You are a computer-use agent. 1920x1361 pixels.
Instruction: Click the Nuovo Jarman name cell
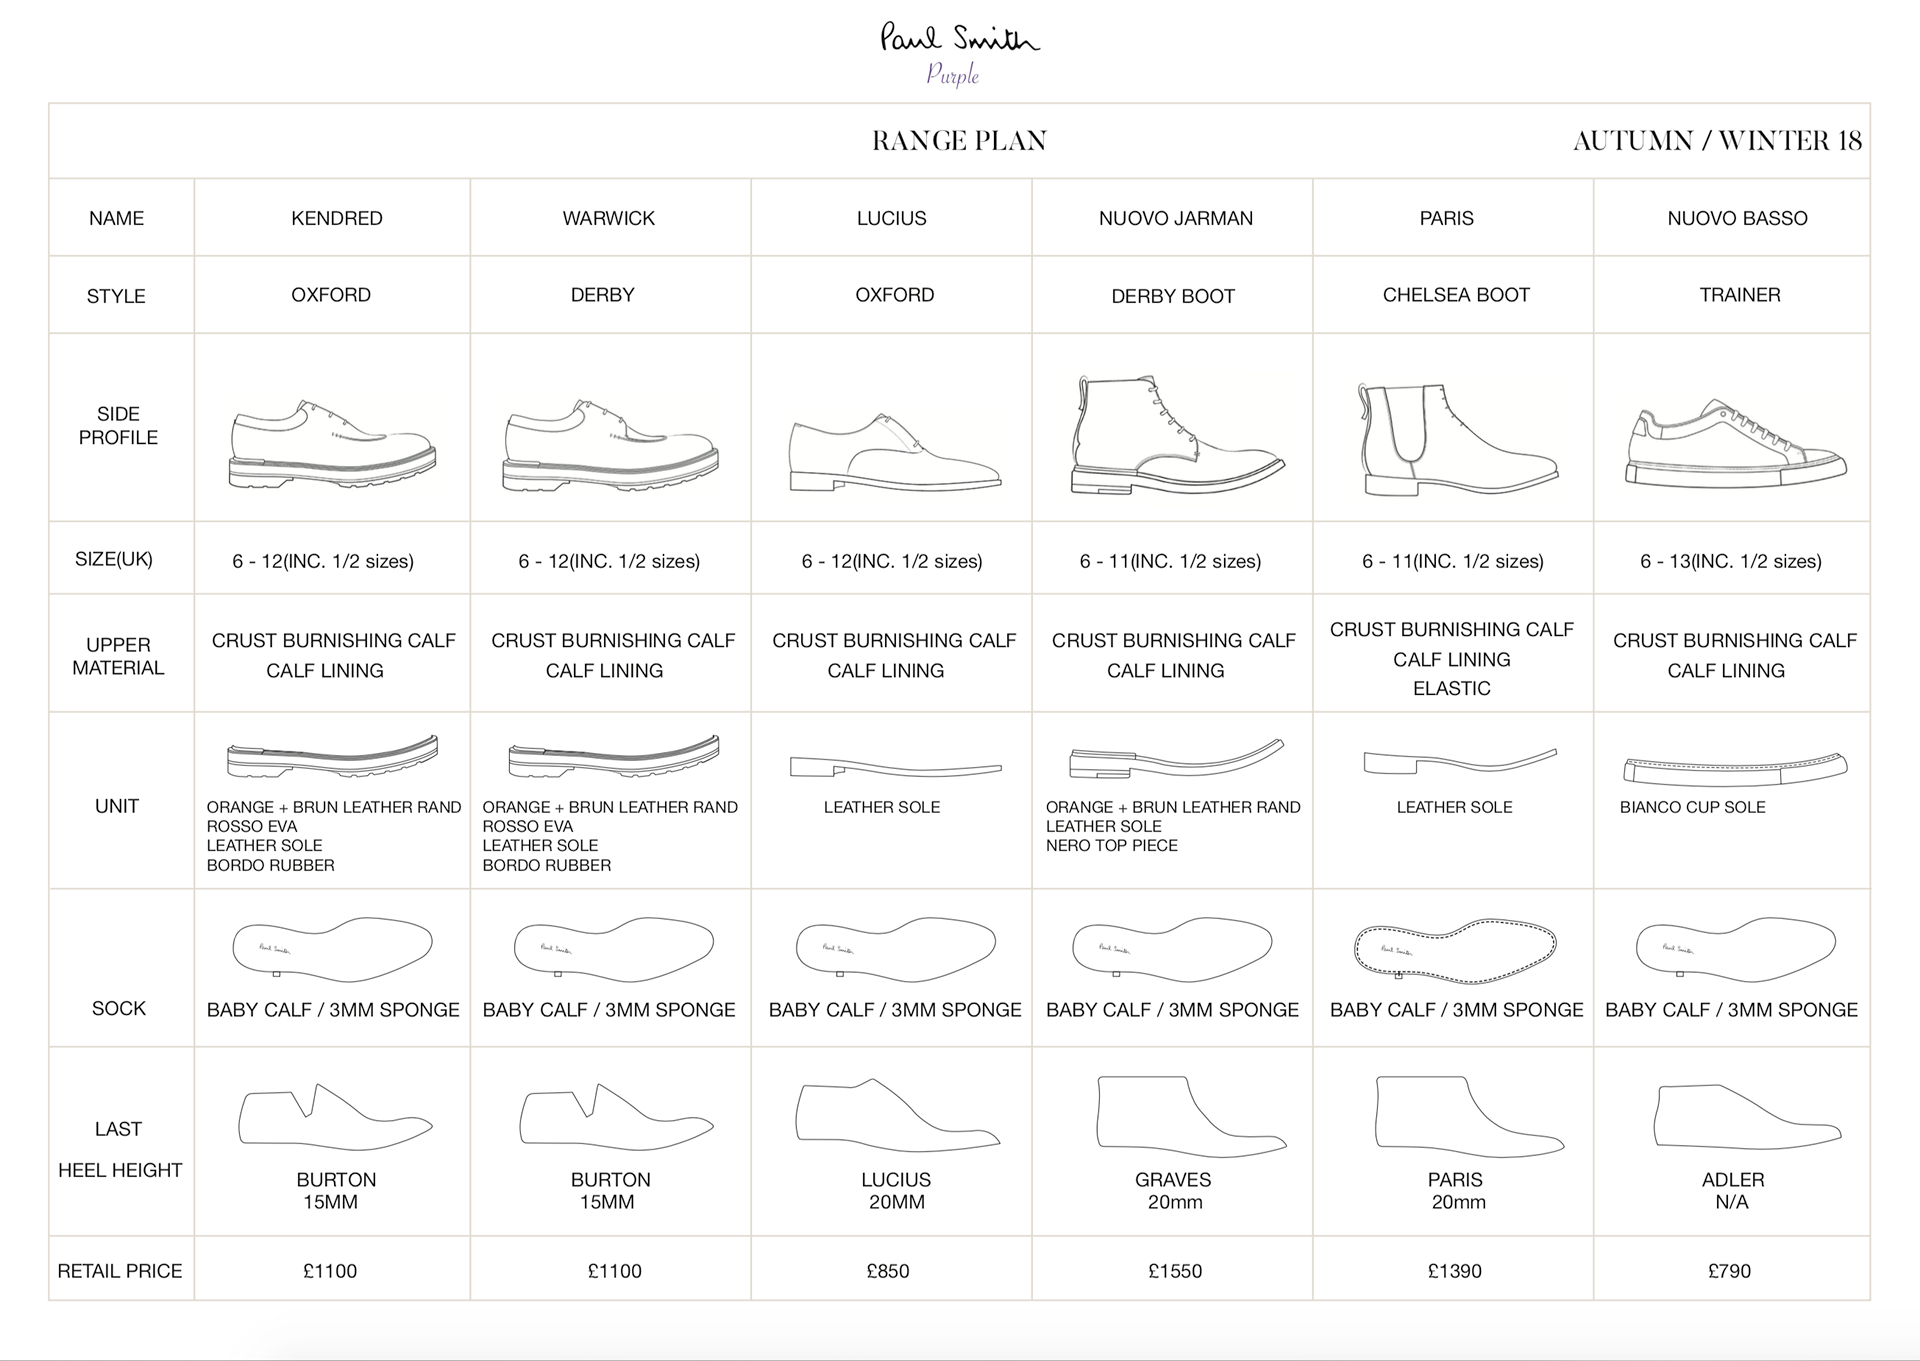point(1175,218)
